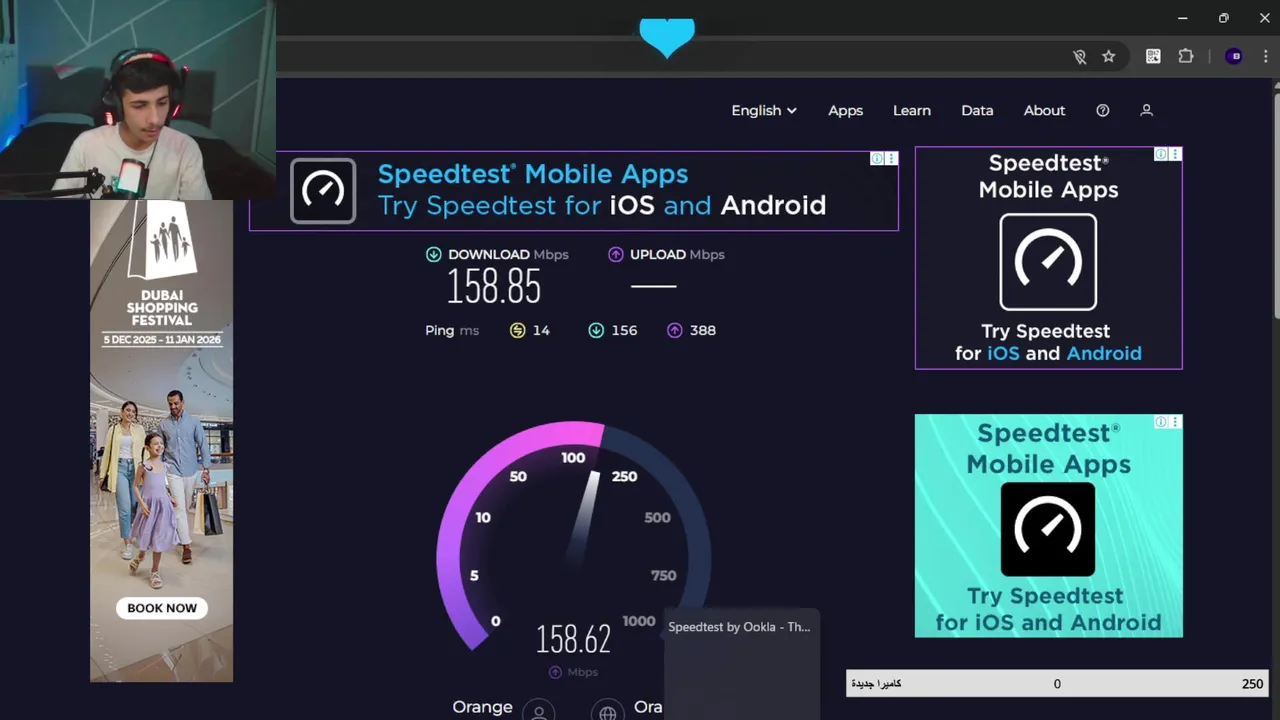
Task: Bookmark this page with the star icon
Action: pos(1108,57)
